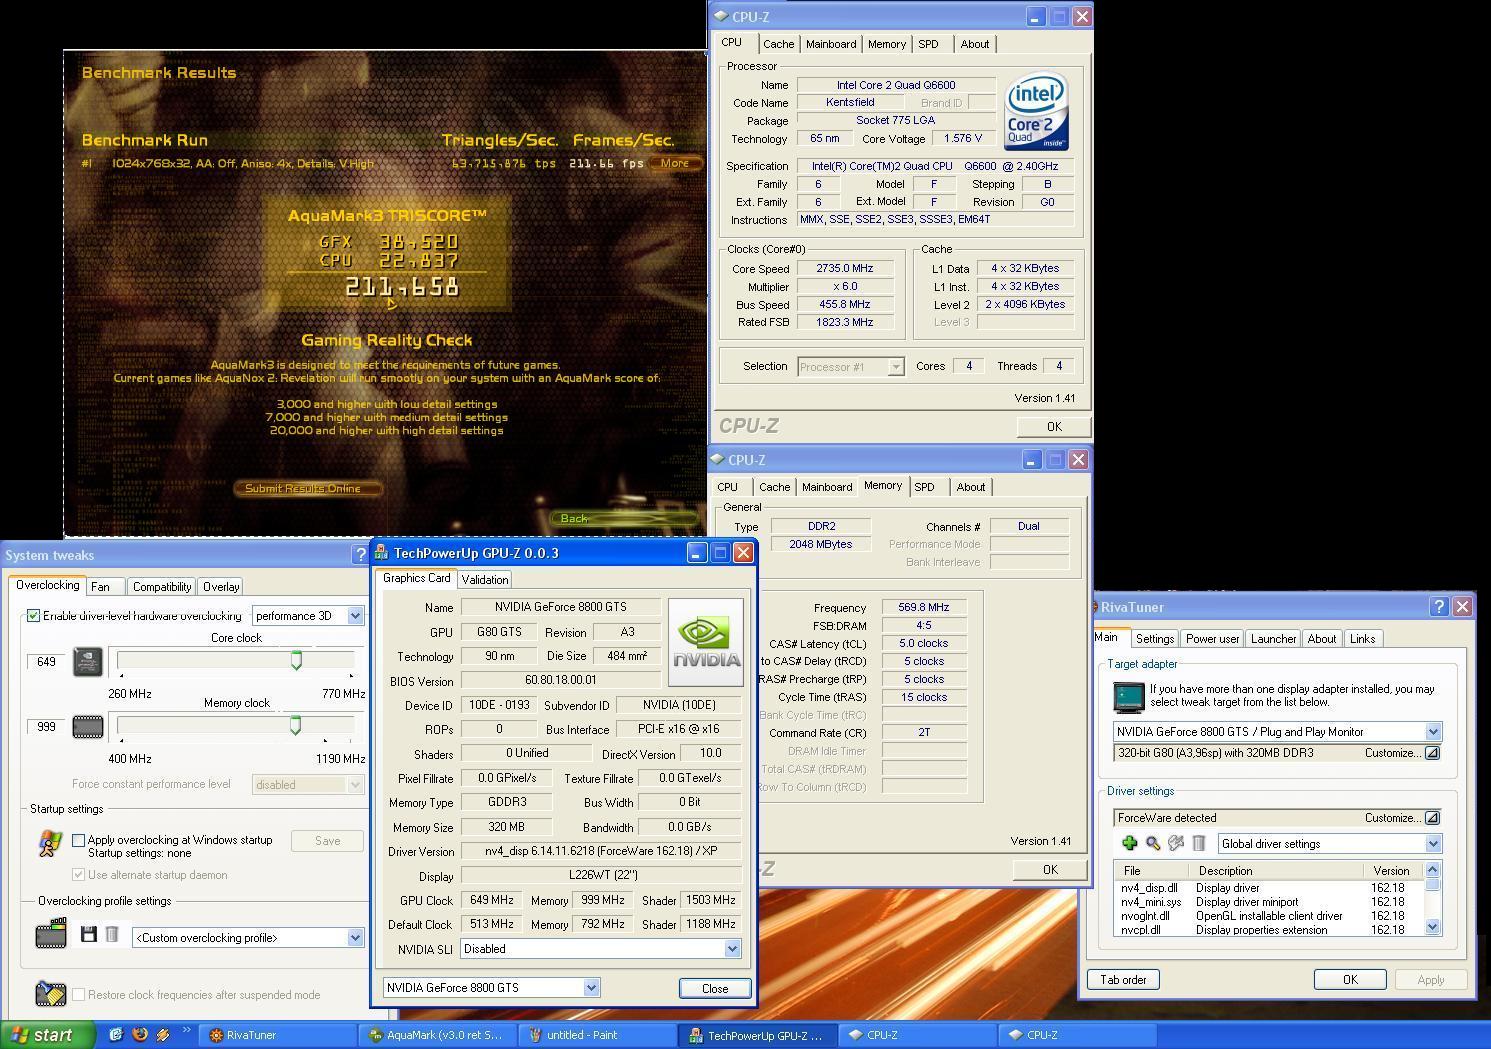Delete overclocking profile with trash icon
The image size is (1491, 1049).
[x=112, y=934]
